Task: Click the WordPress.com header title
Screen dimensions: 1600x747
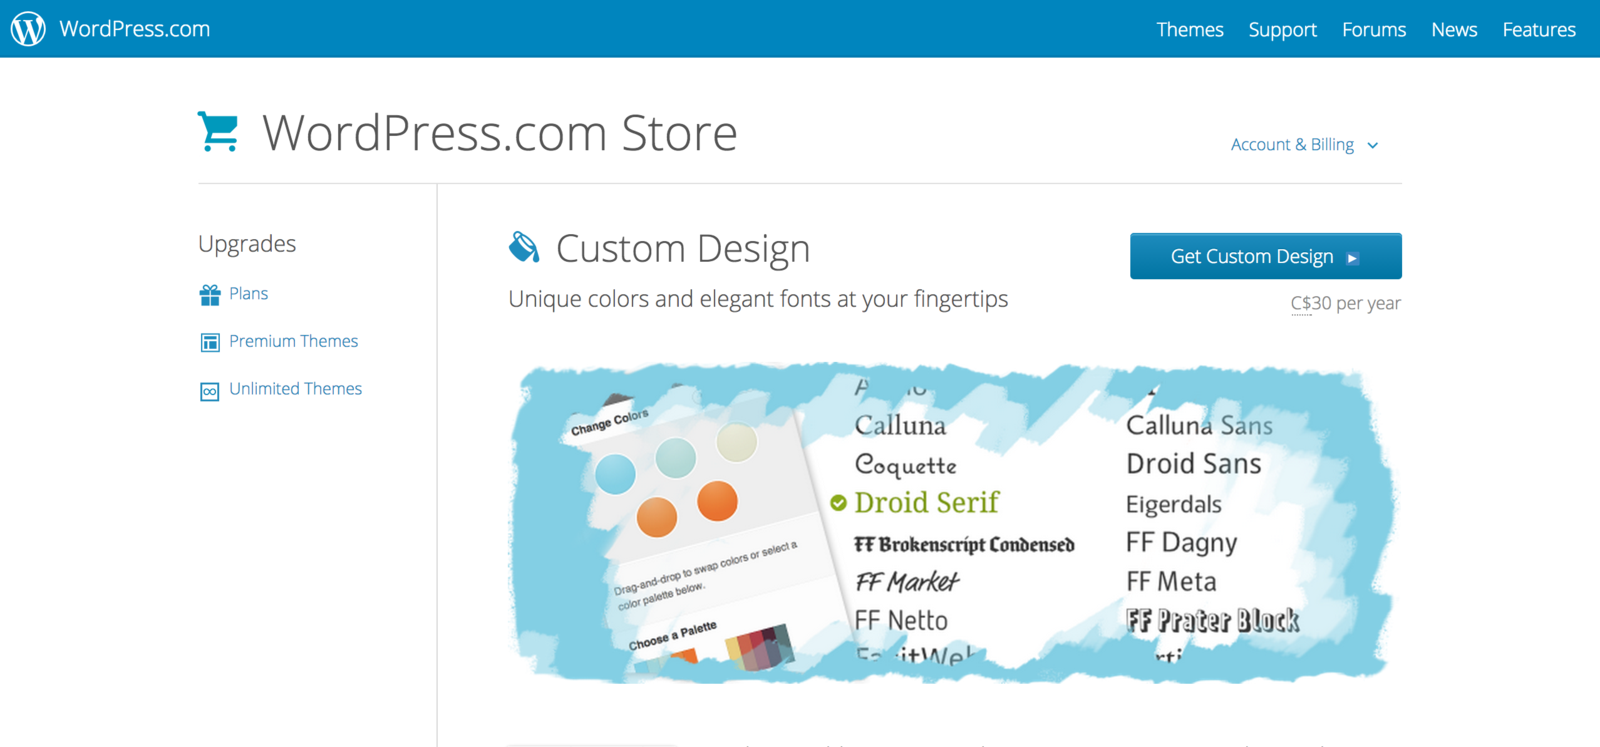Action: (x=135, y=29)
